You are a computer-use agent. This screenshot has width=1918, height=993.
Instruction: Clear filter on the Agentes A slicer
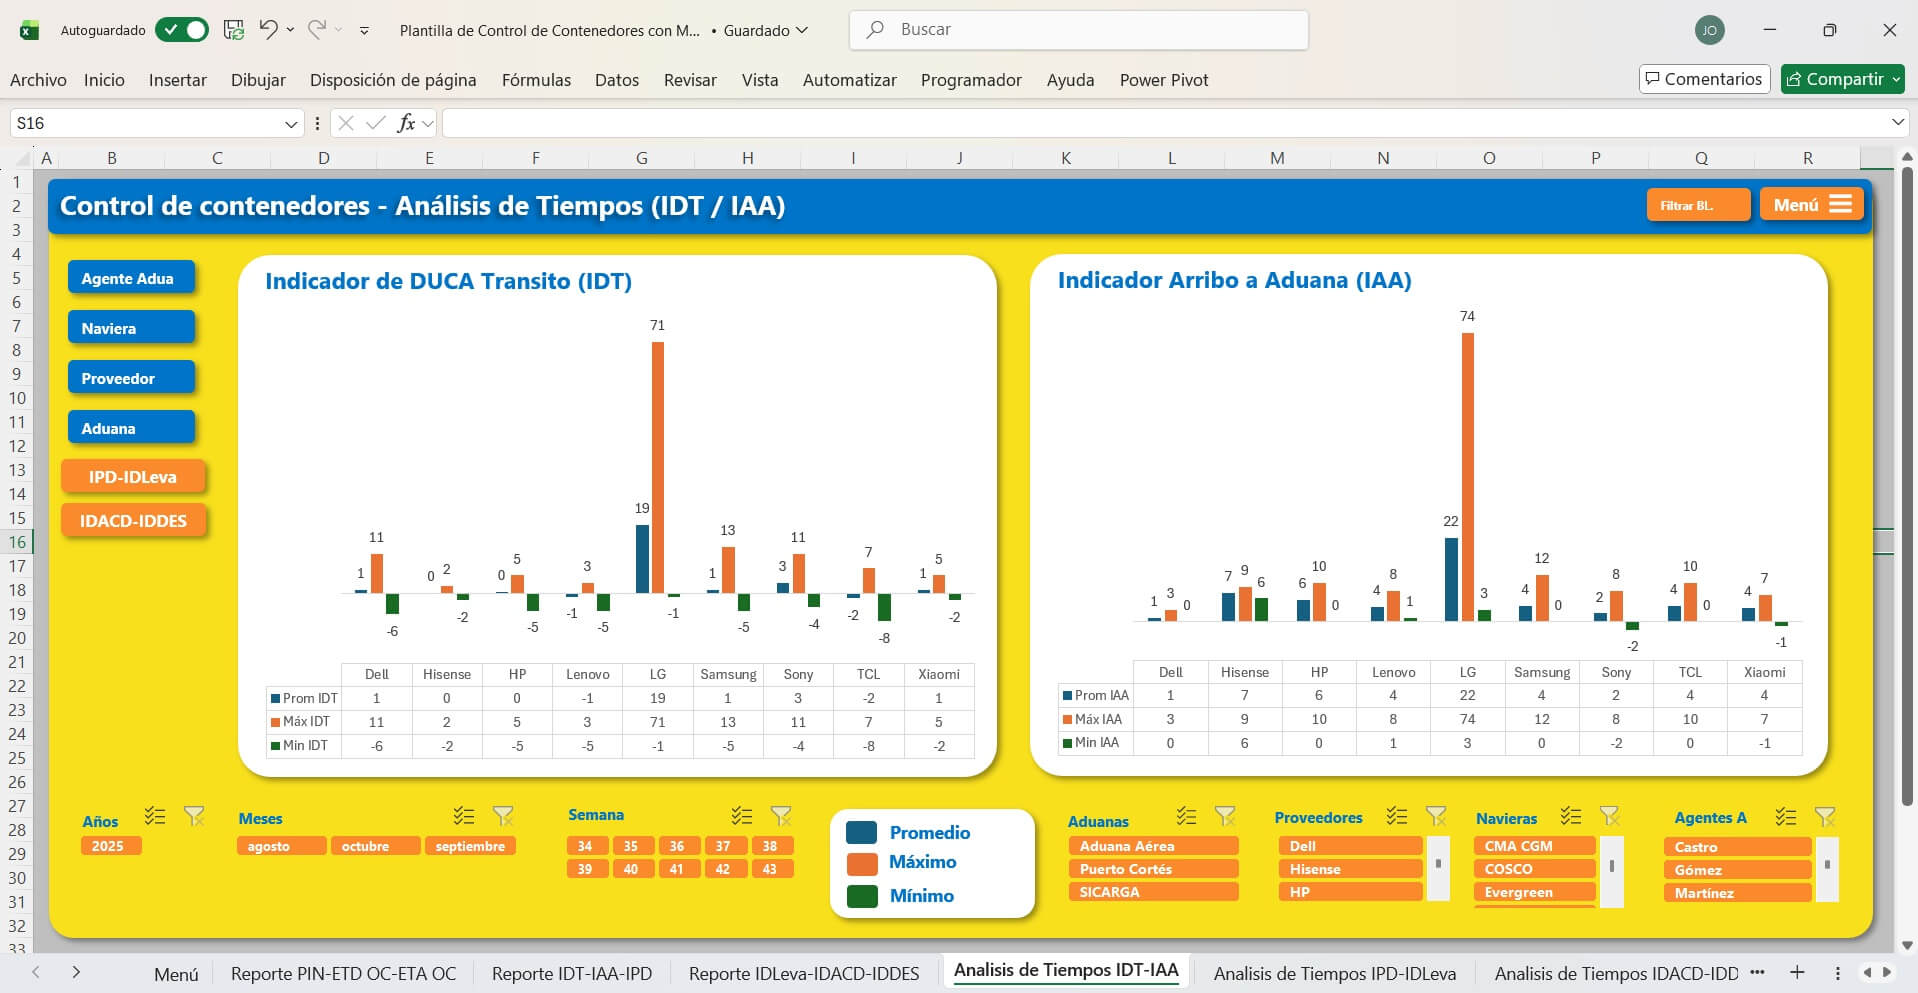tap(1825, 817)
